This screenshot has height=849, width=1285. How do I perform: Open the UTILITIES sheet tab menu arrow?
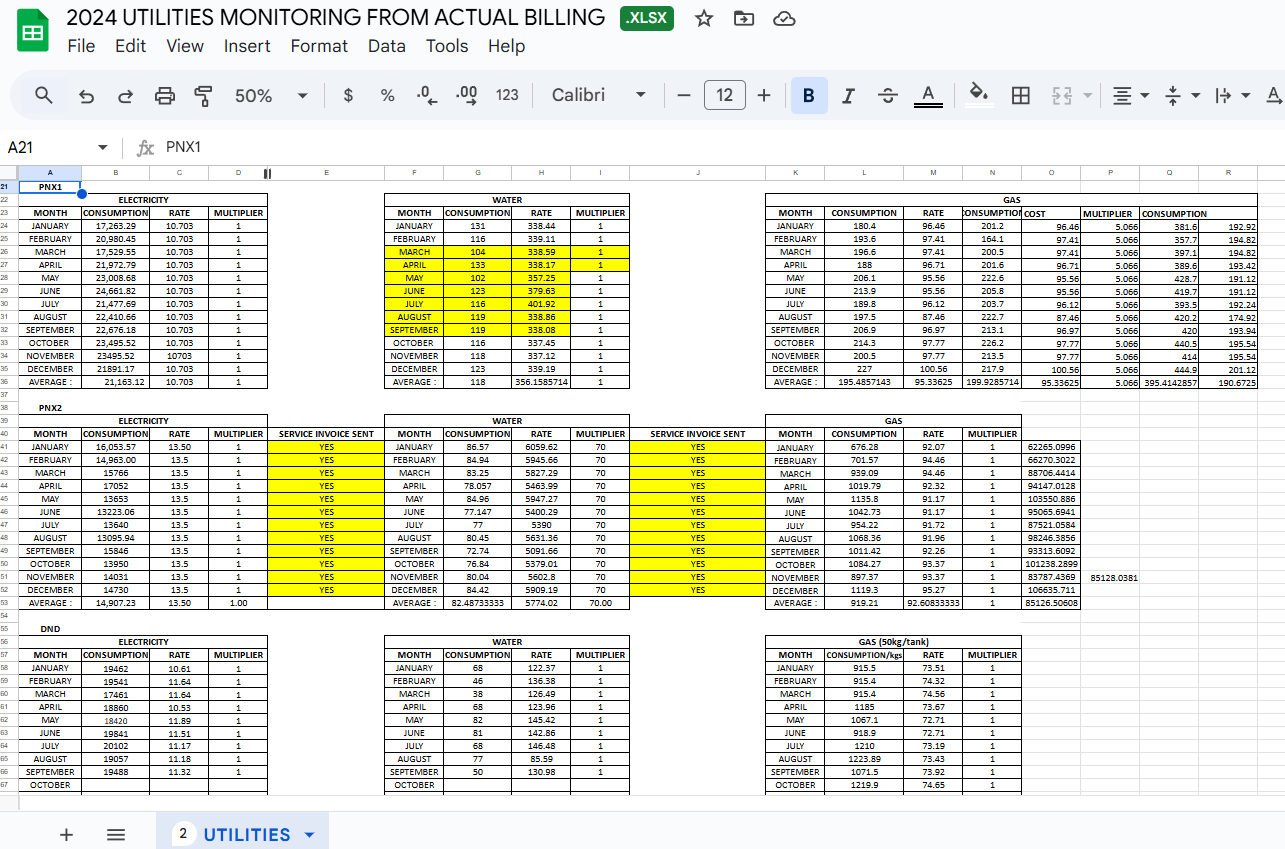coord(309,835)
